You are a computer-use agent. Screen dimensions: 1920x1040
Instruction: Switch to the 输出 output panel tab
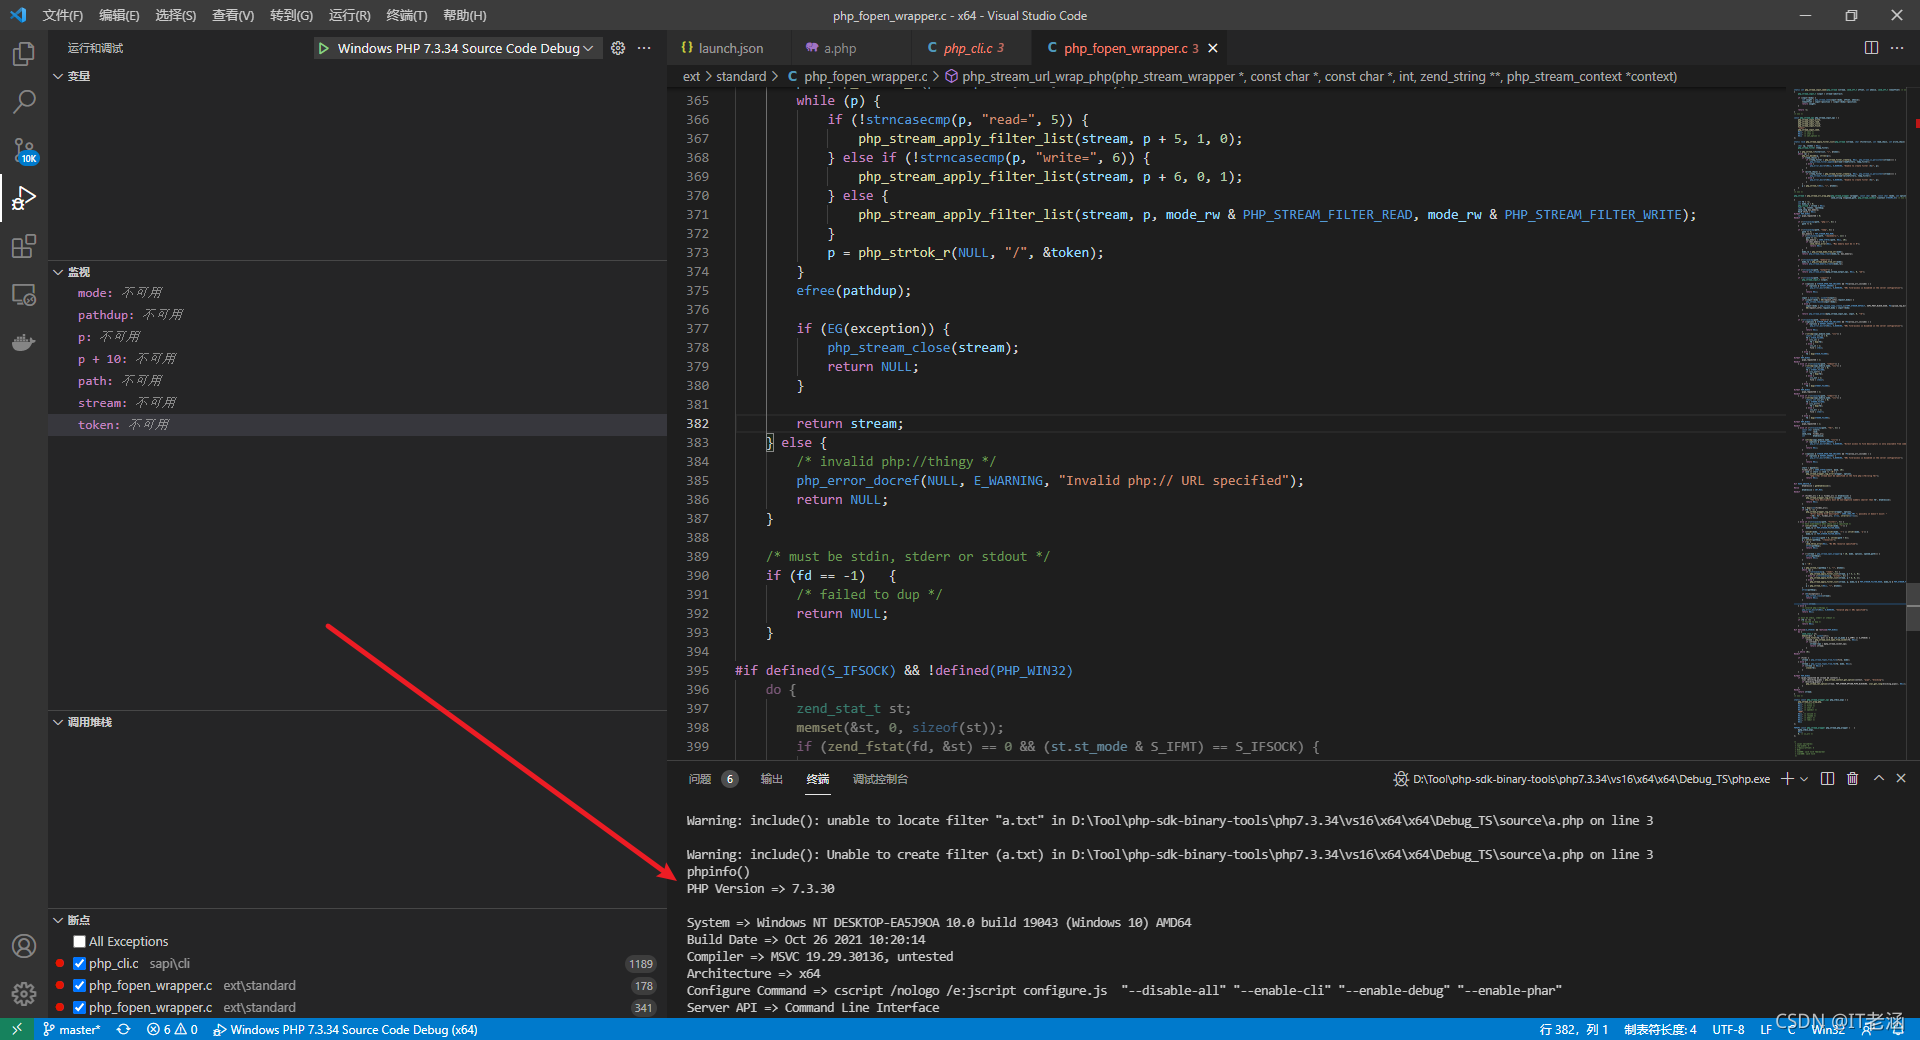[771, 779]
